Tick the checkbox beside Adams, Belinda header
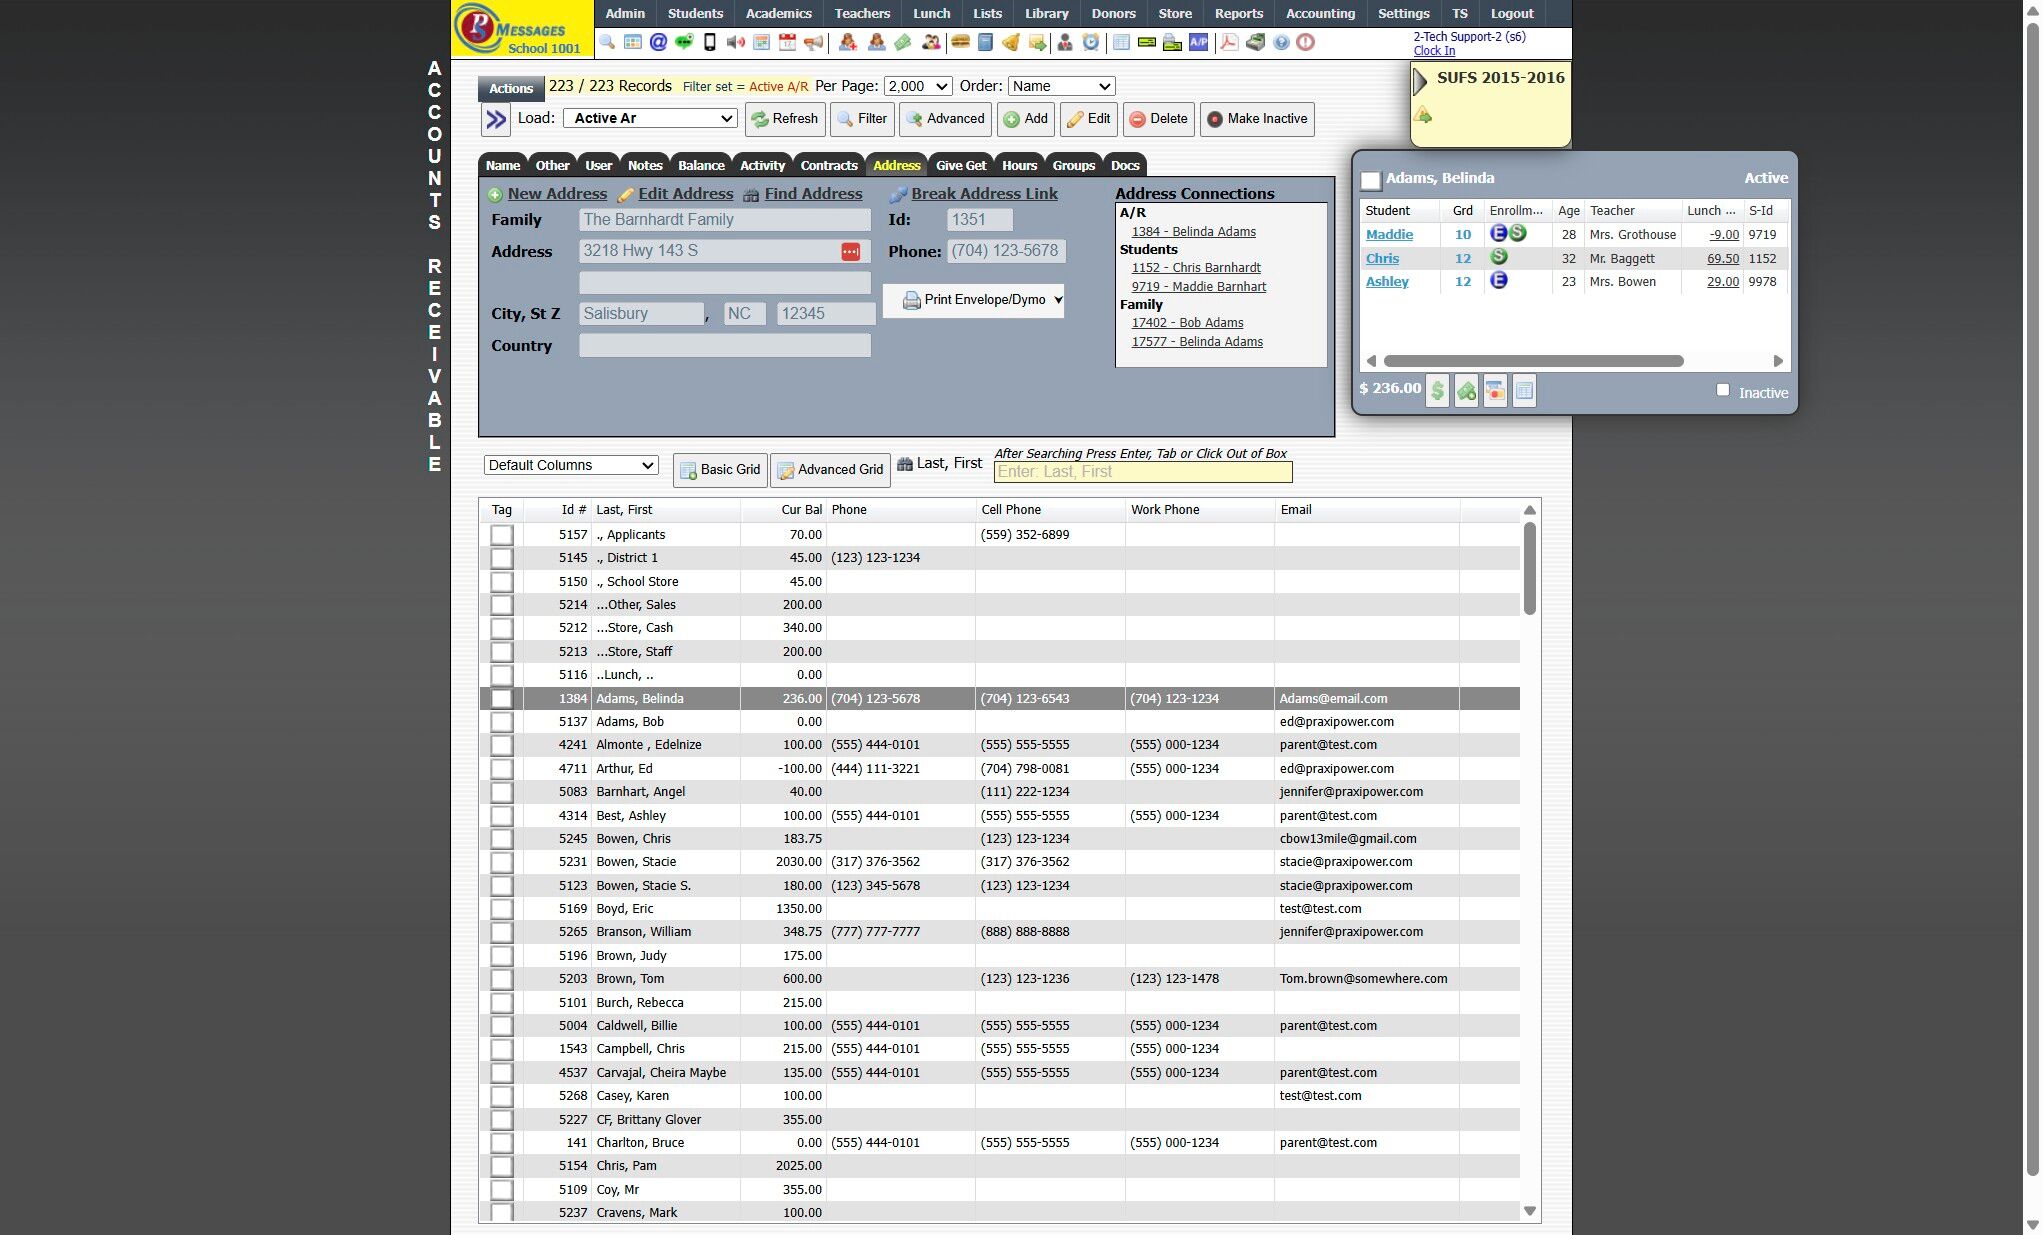The width and height of the screenshot is (2043, 1235). (1371, 180)
